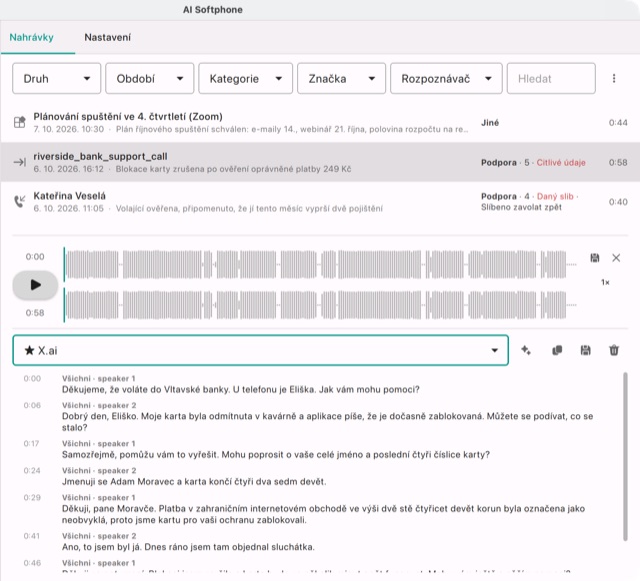Open Kateřina Veselá call recording
Viewport: 640px width, 581px height.
tap(320, 202)
